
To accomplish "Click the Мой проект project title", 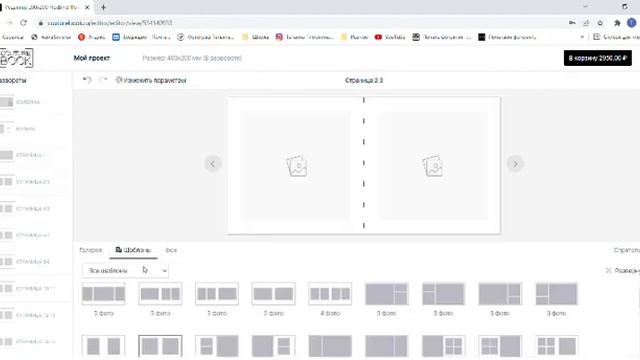I will [91, 58].
